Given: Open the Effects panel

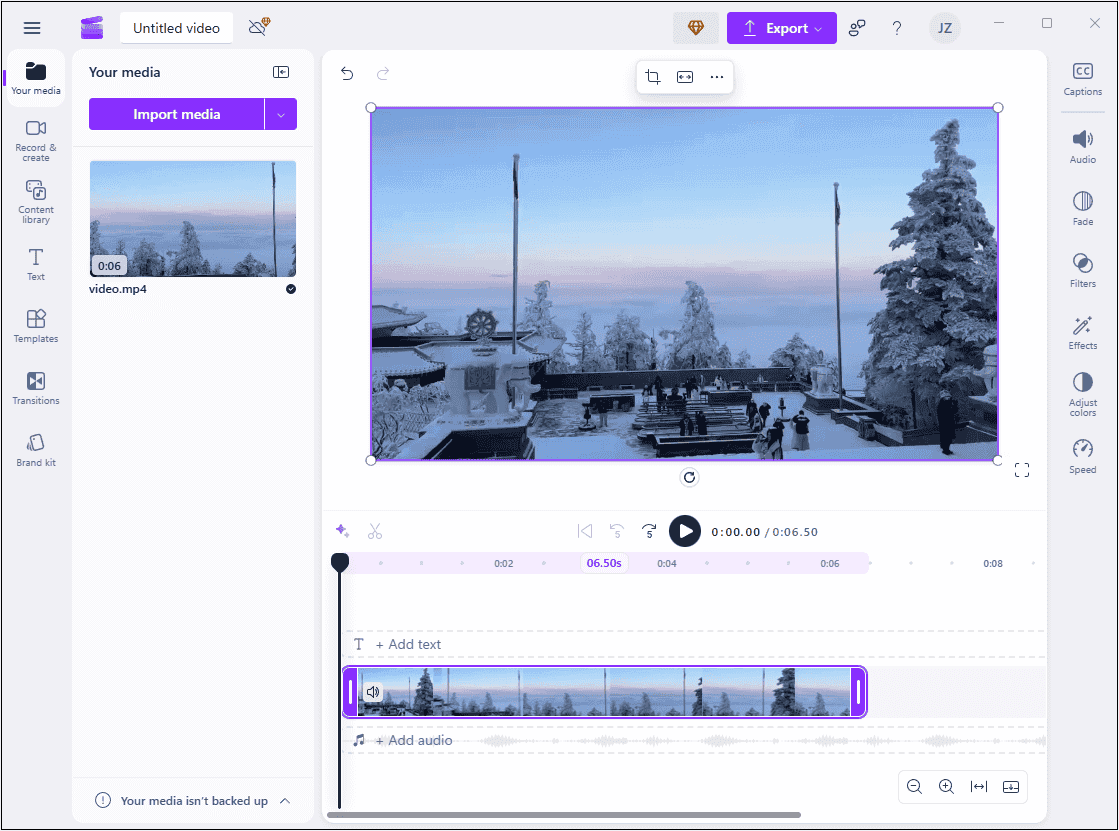Looking at the screenshot, I should pos(1082,330).
